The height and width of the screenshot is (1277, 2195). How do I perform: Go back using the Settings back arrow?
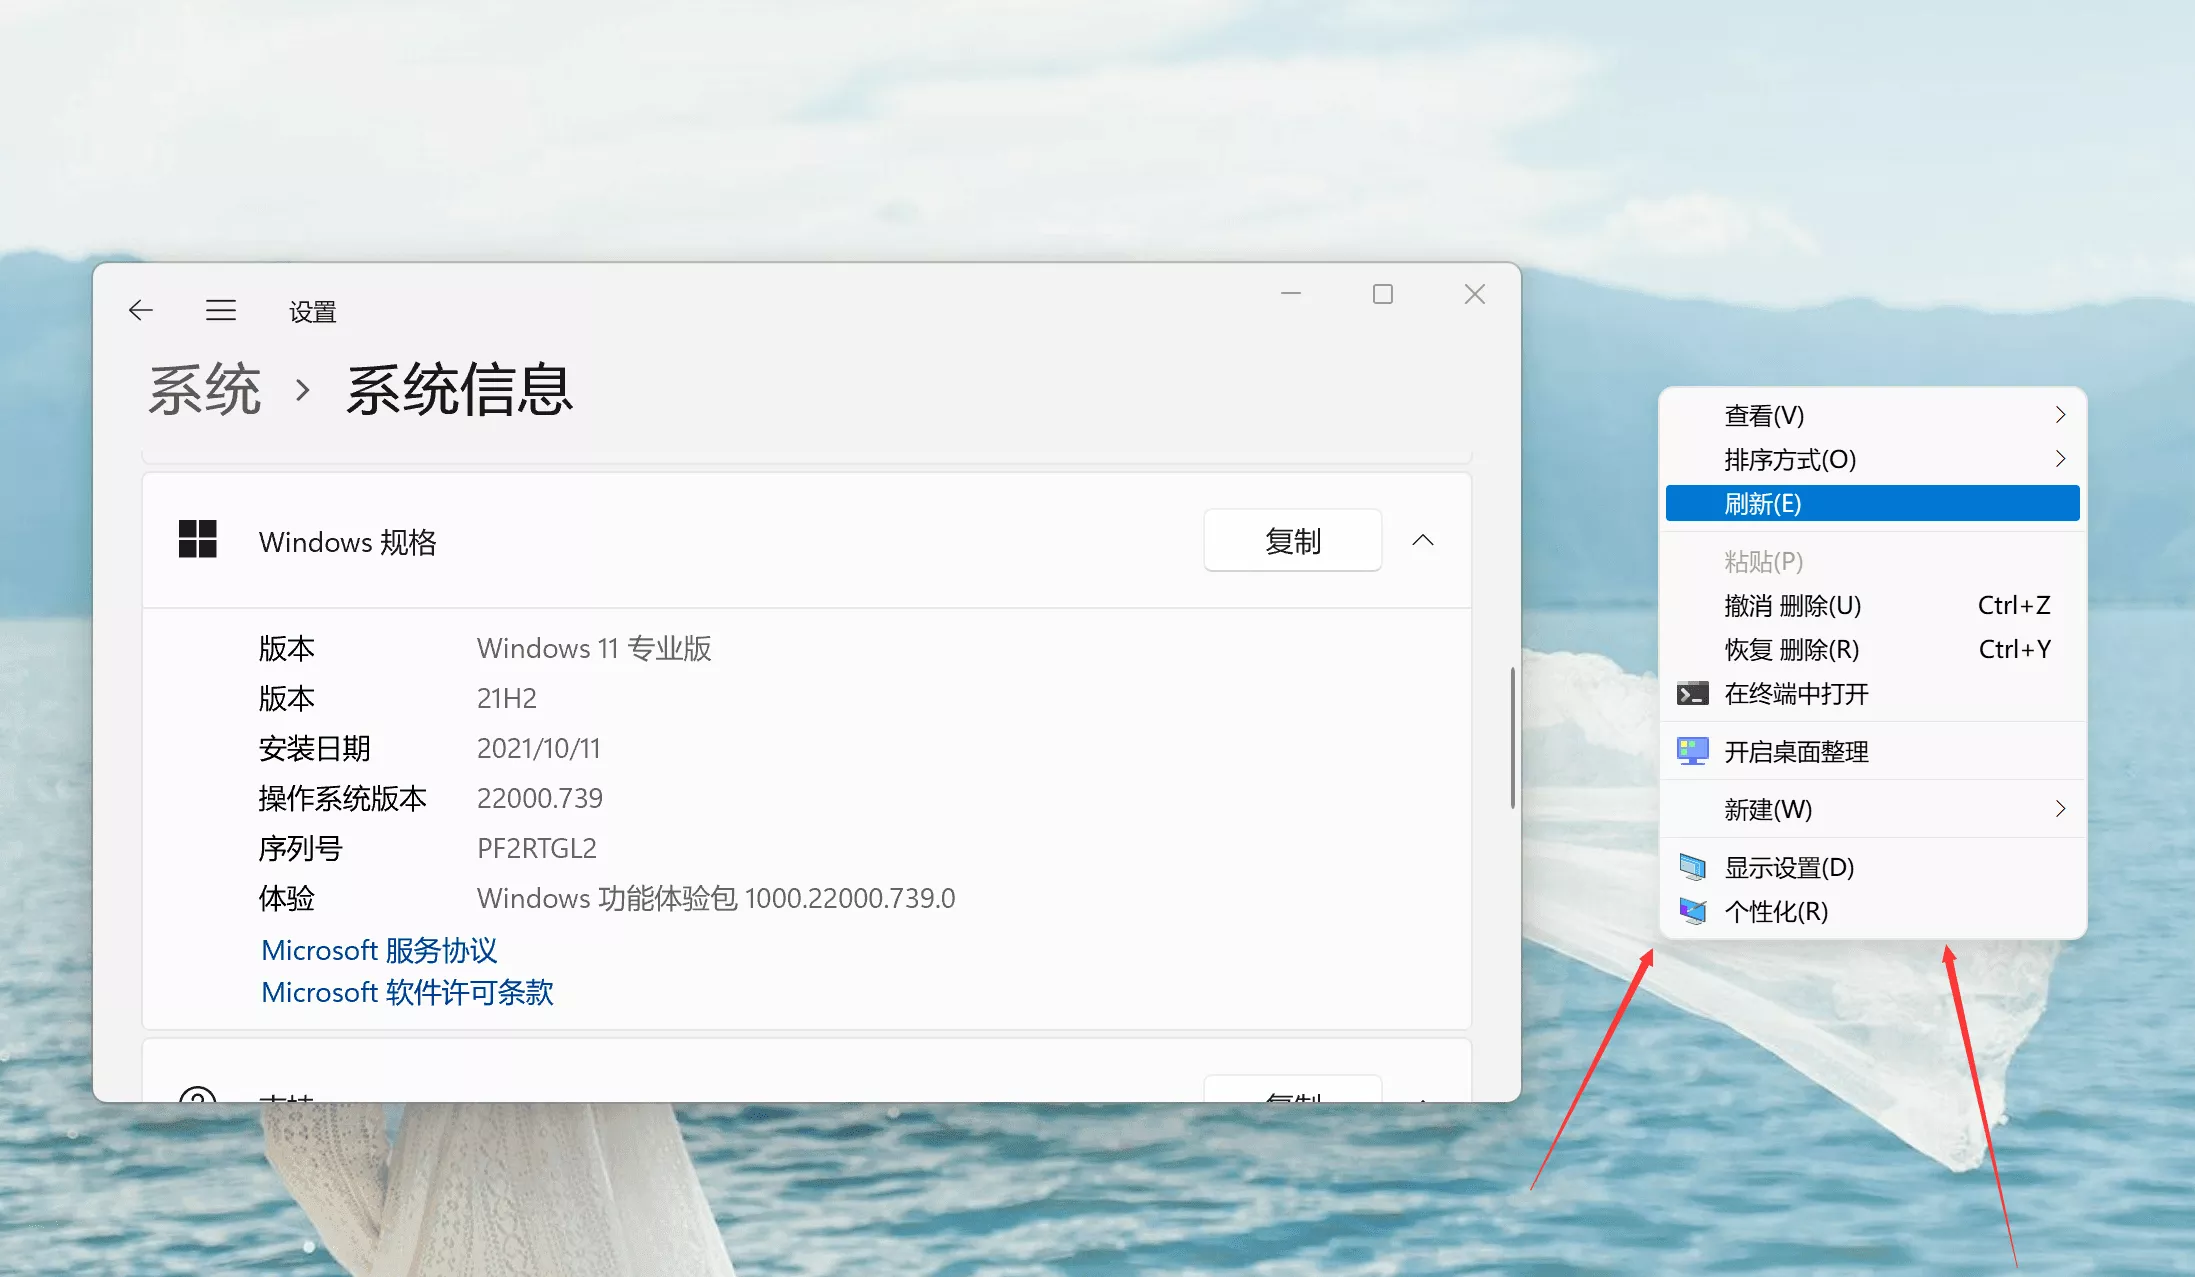coord(141,311)
